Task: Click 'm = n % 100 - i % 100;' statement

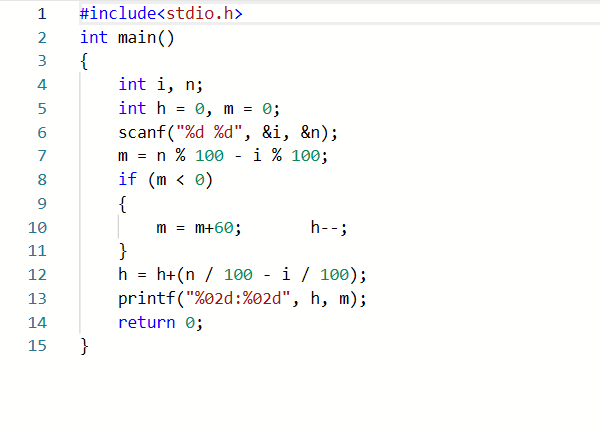Action: pos(223,156)
